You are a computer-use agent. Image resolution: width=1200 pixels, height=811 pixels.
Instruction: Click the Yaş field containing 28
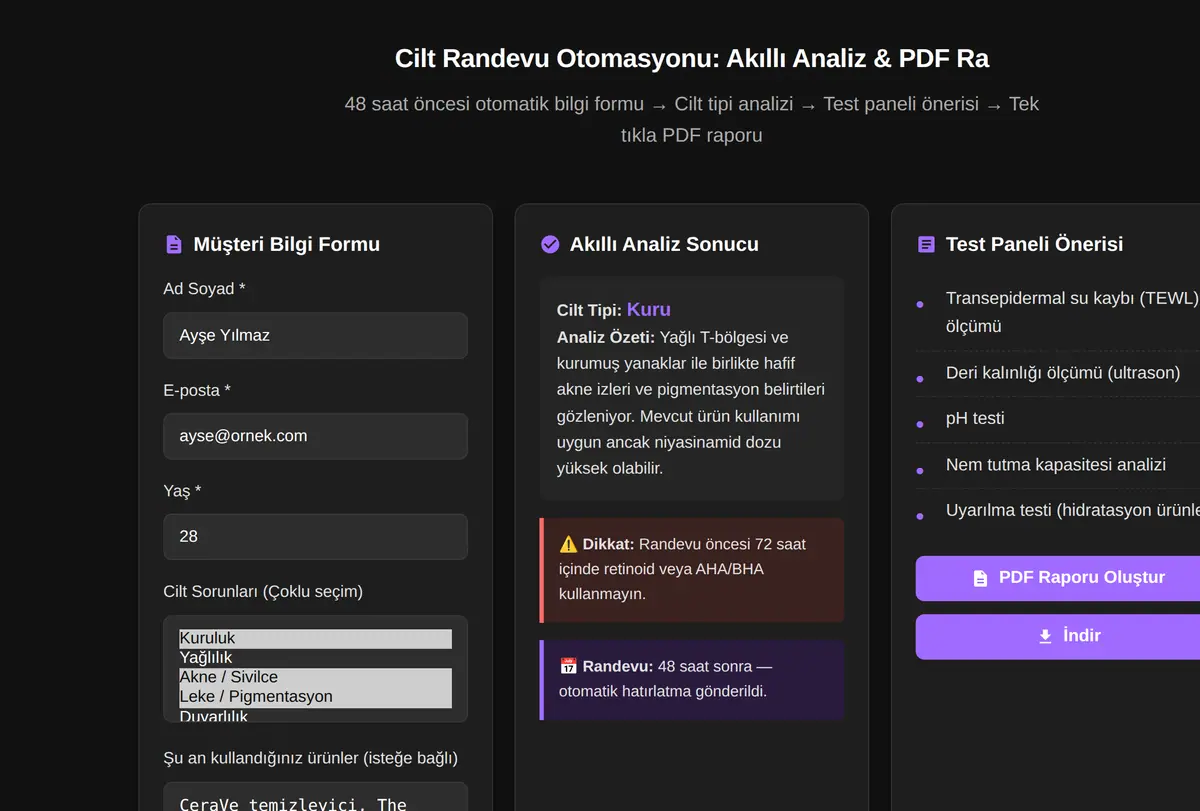tap(315, 536)
